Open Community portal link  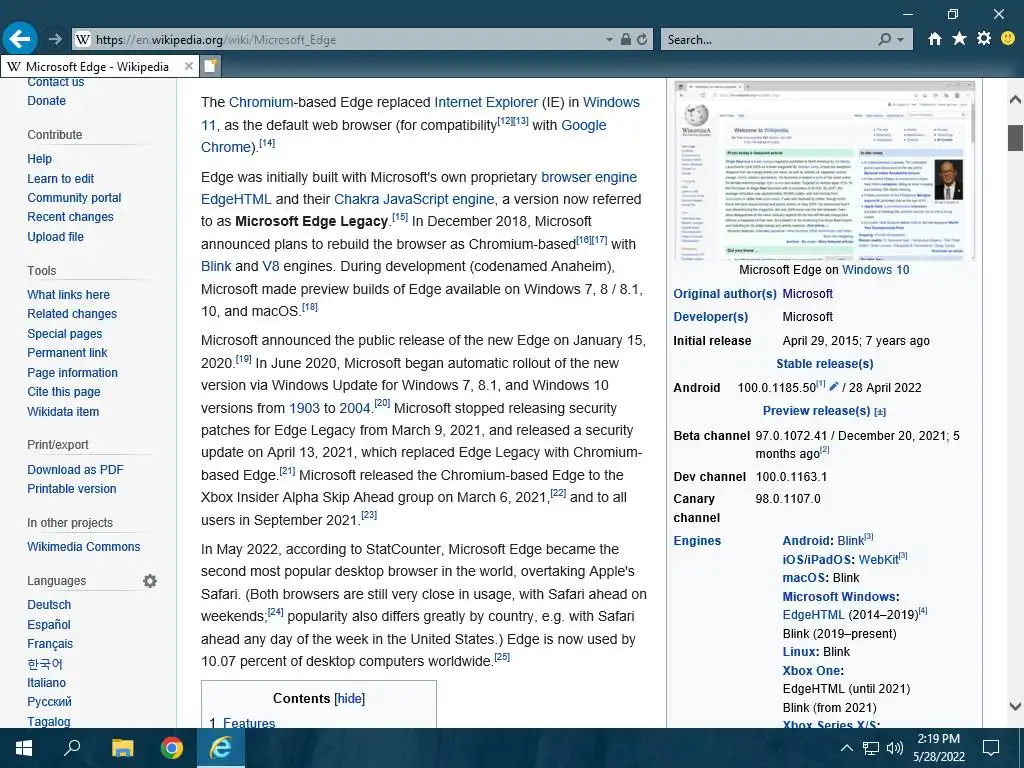click(74, 197)
